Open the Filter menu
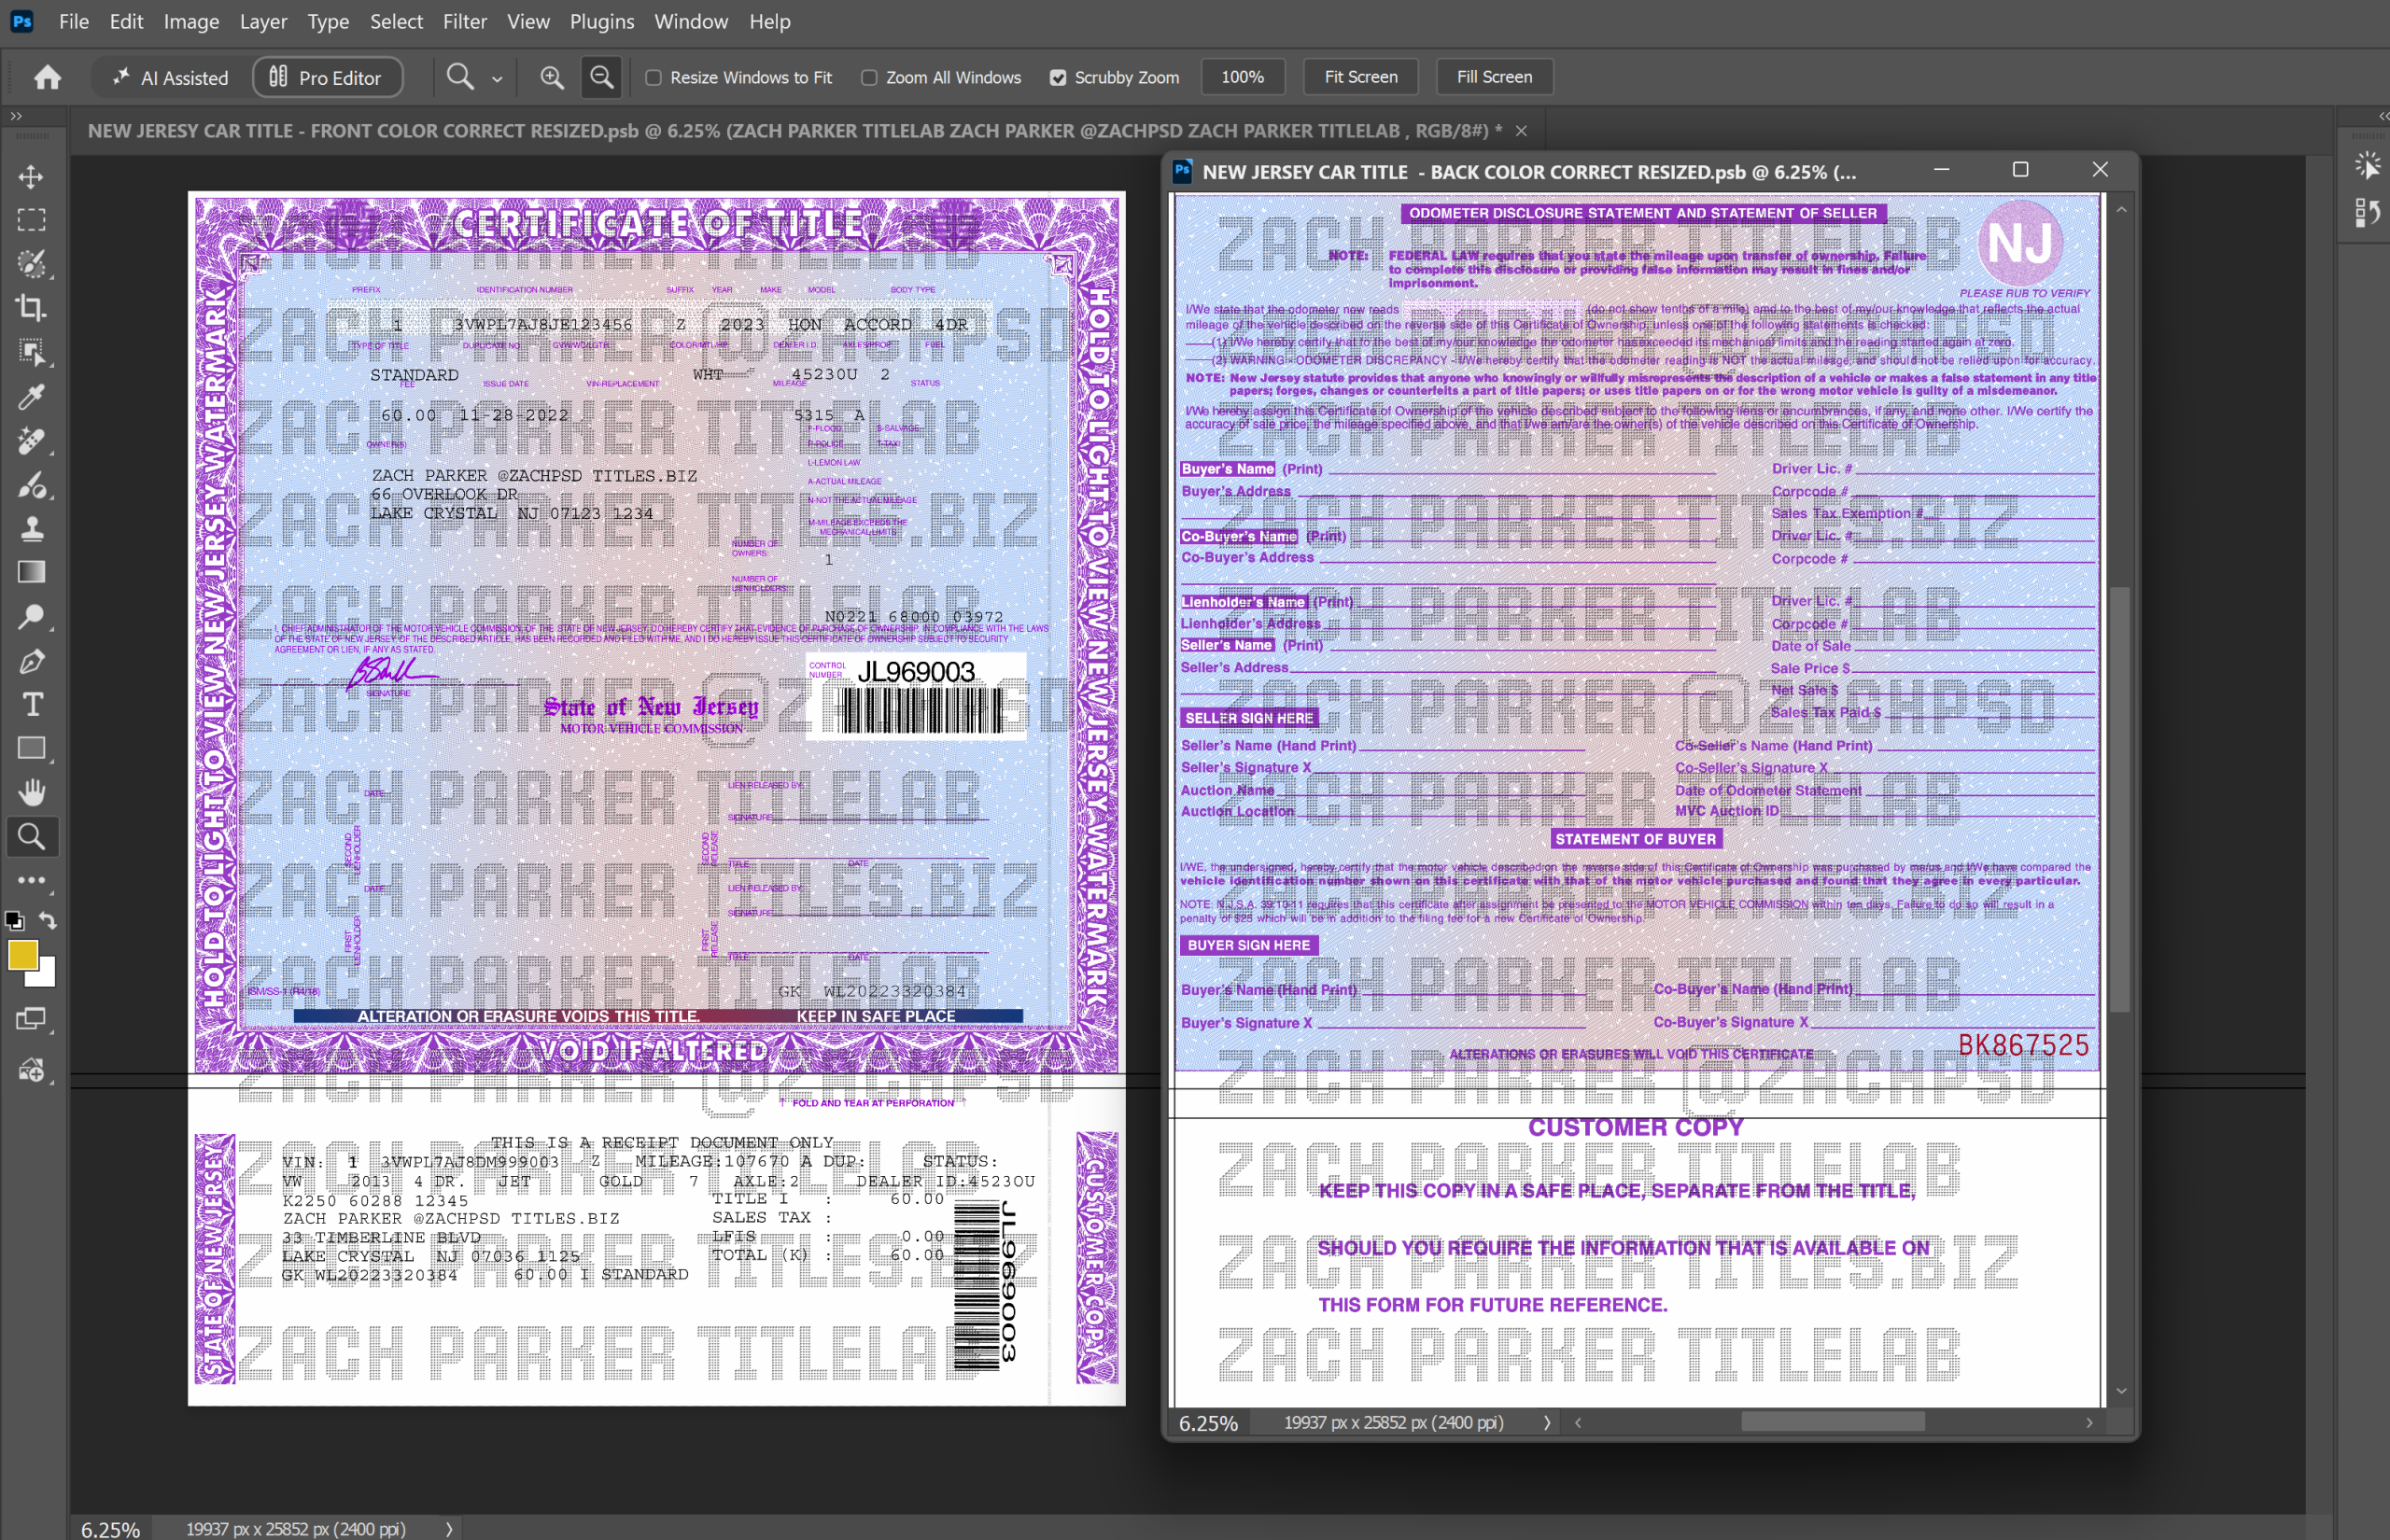The image size is (2390, 1540). (x=465, y=21)
